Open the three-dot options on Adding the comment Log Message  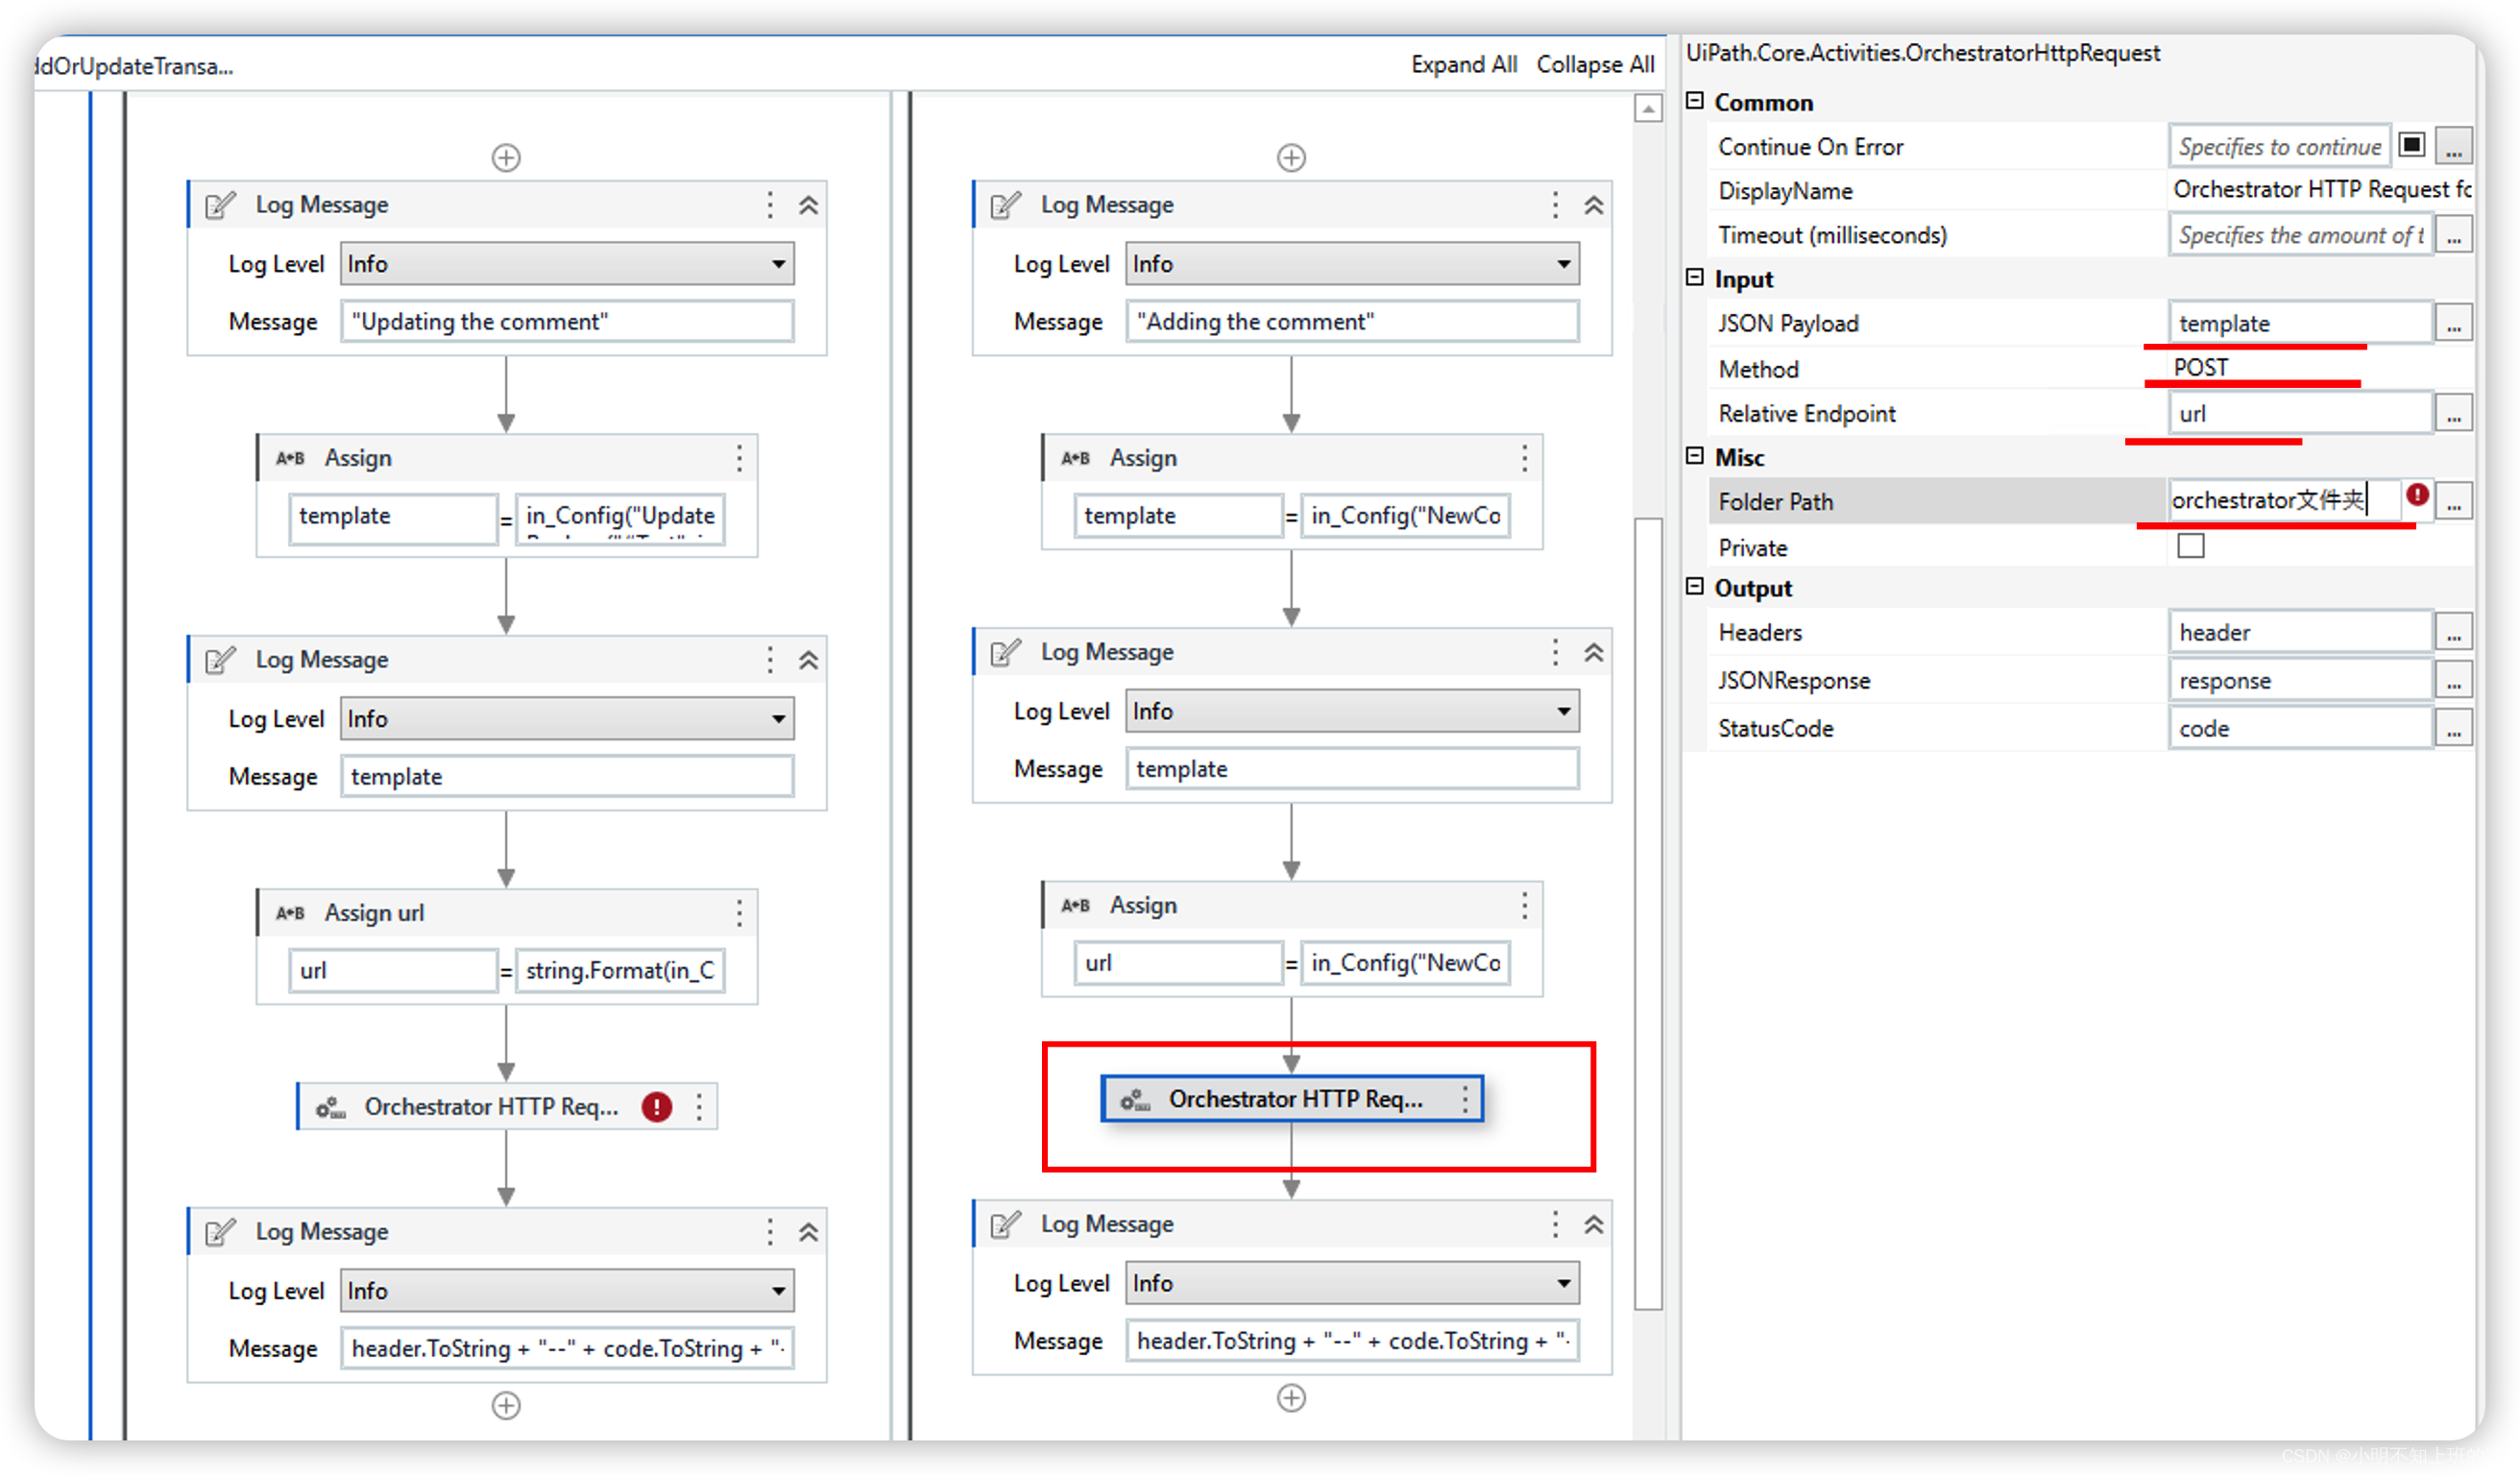click(1556, 205)
